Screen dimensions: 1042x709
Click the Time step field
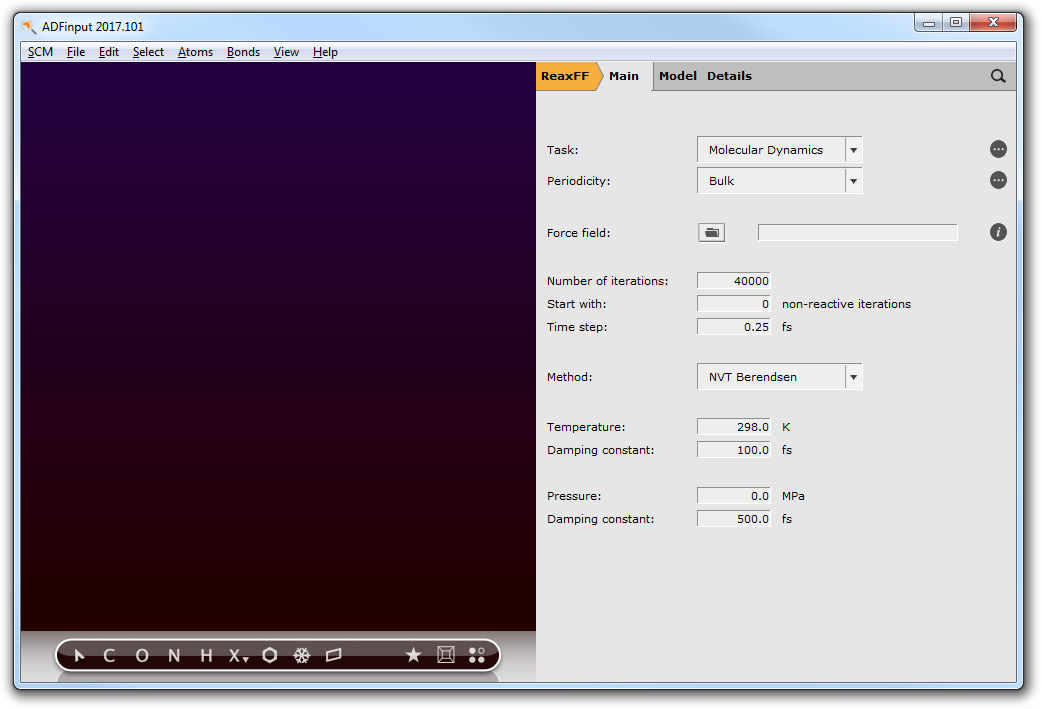point(734,327)
